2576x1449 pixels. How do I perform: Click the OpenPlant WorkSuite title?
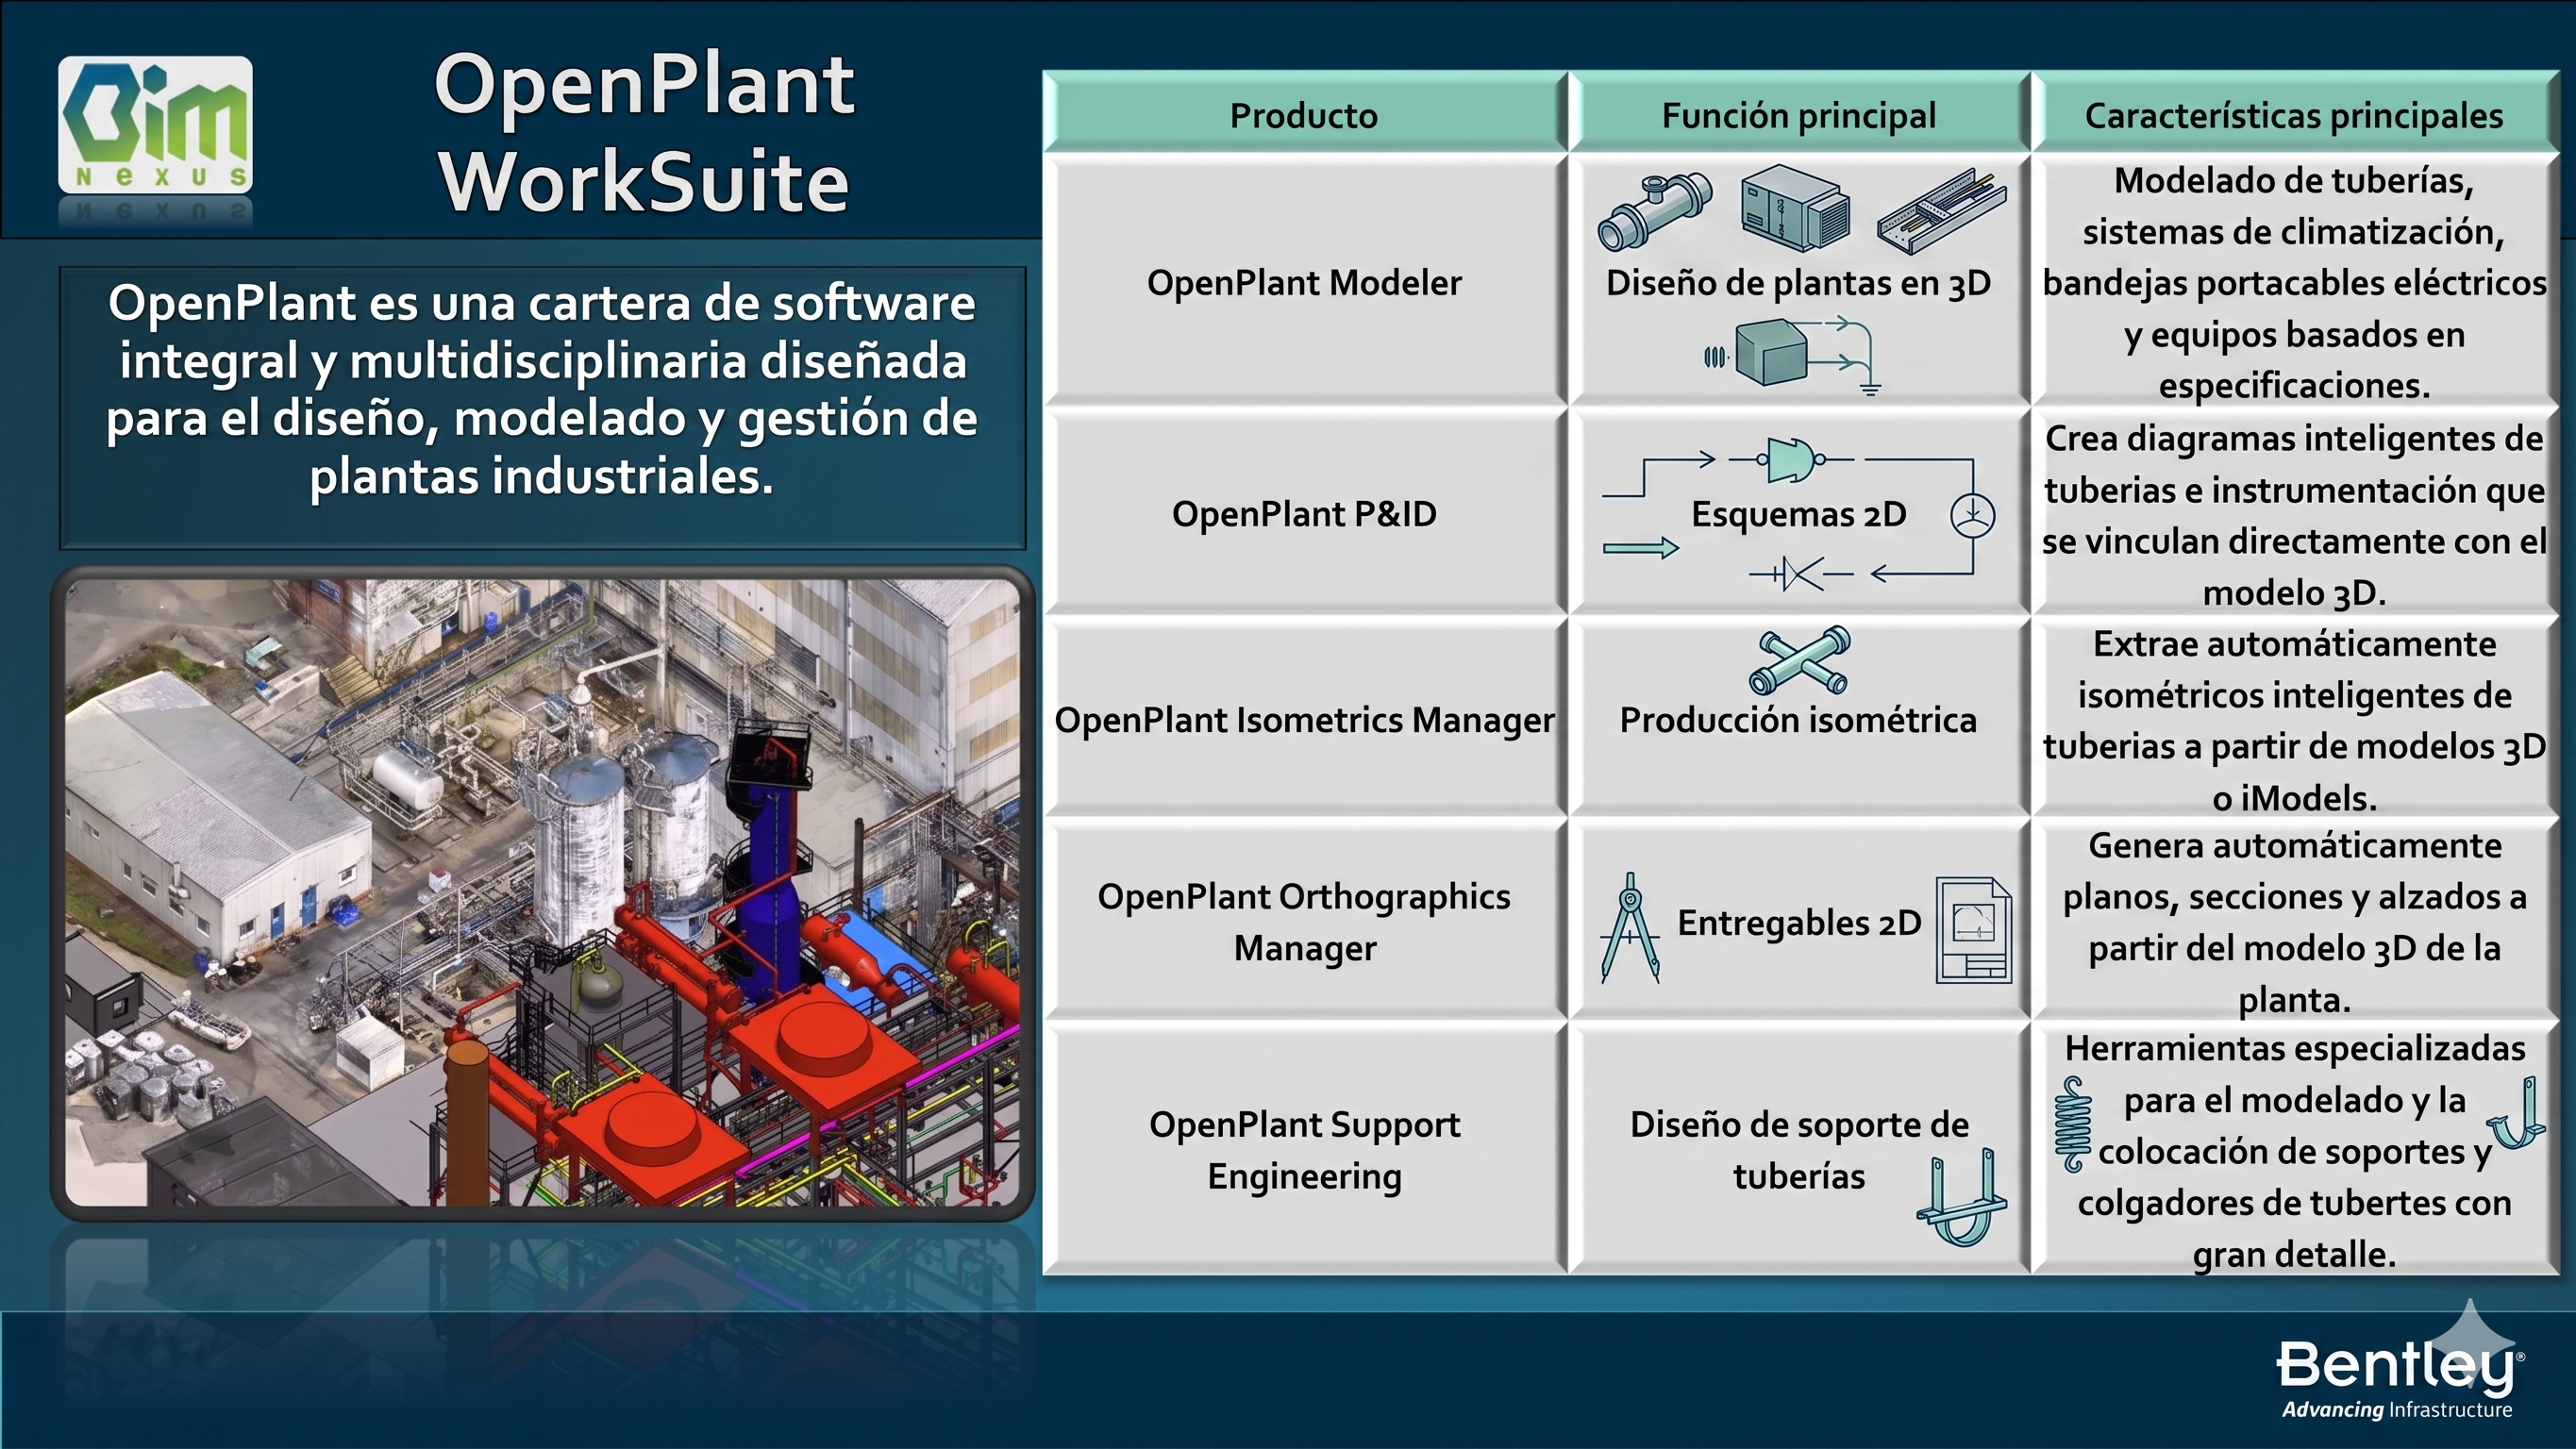point(645,133)
